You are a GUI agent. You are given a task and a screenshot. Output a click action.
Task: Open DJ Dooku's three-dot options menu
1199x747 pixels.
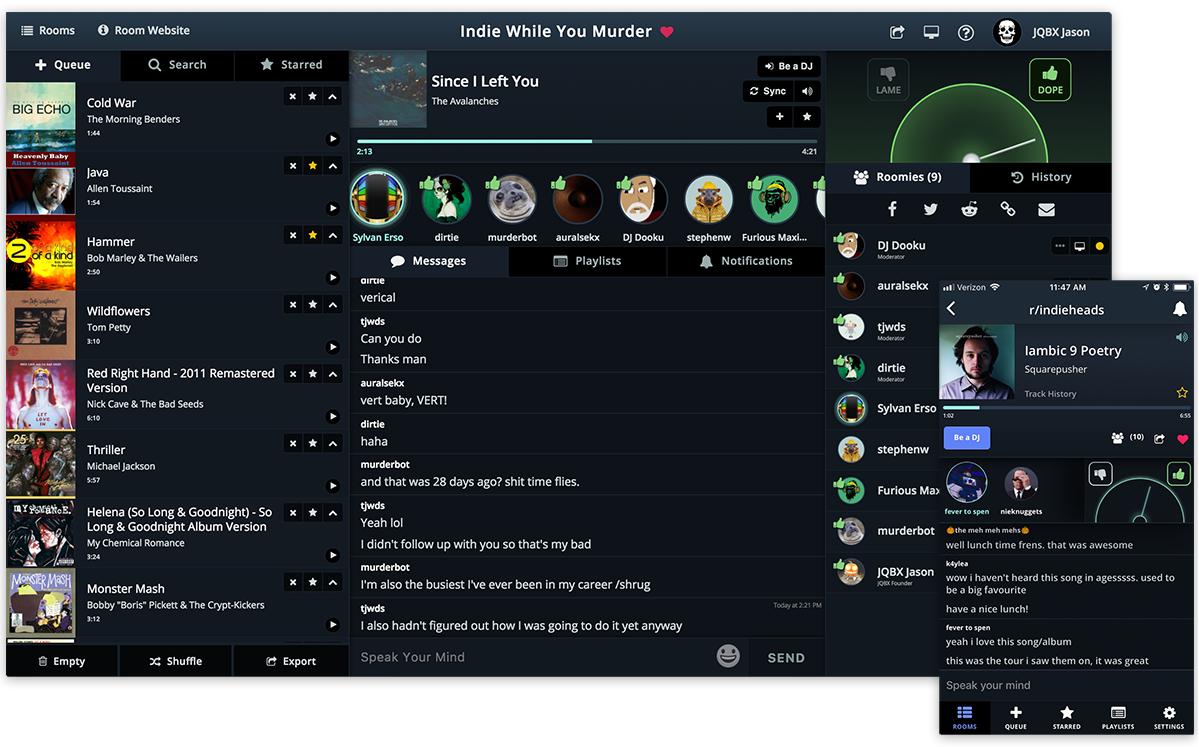1059,246
